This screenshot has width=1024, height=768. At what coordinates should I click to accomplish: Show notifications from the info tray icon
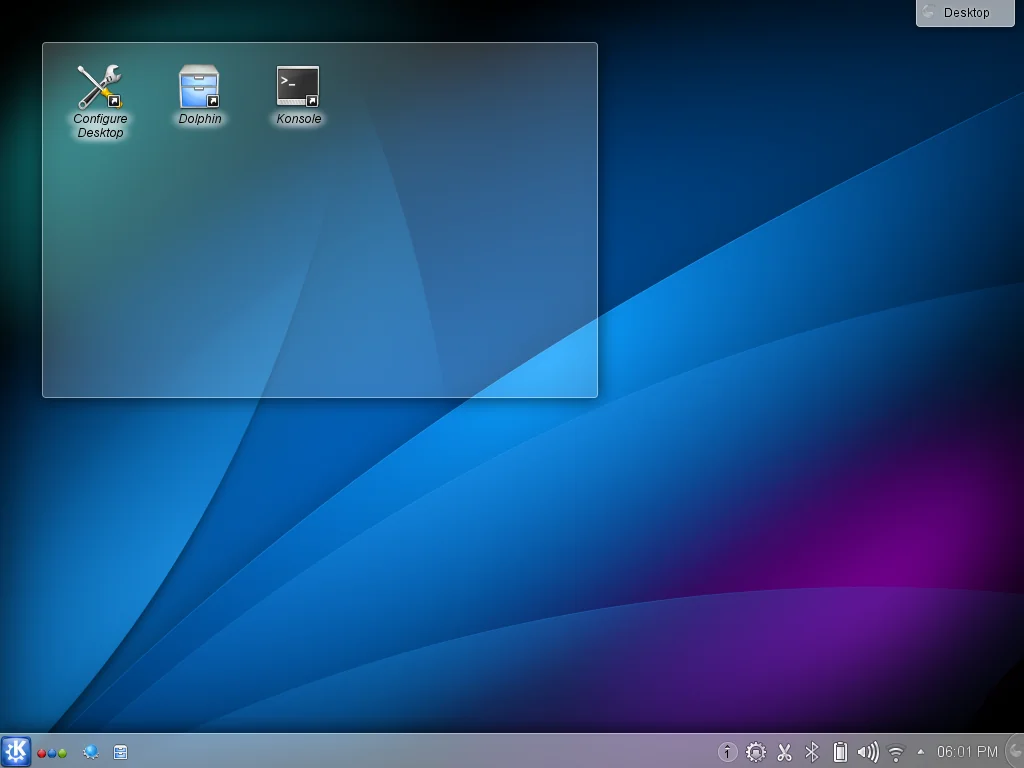click(x=728, y=752)
